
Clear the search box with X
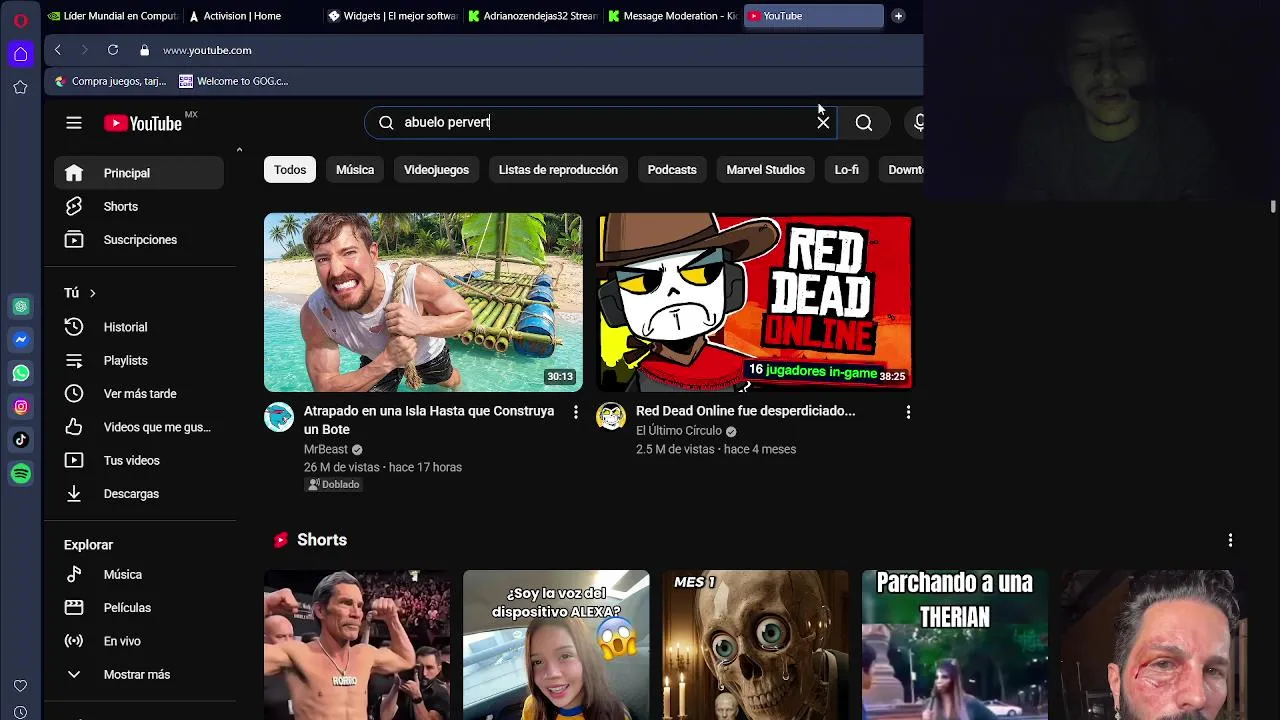[823, 122]
